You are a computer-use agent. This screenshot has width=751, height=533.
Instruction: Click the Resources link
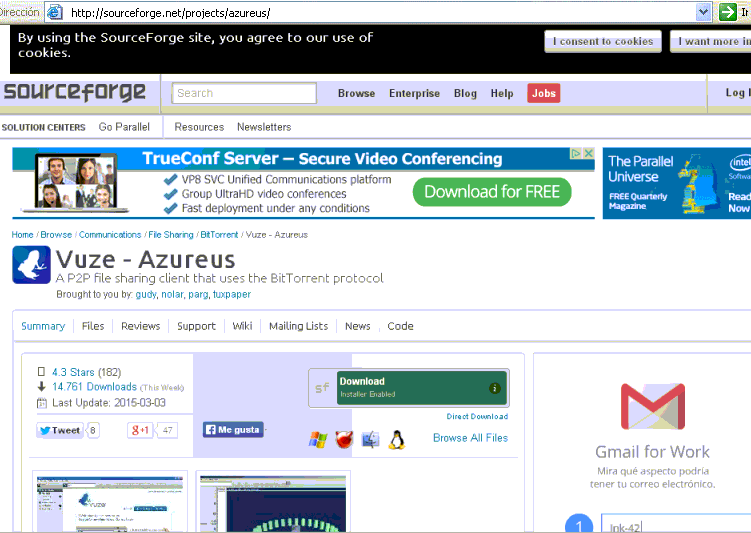[199, 127]
